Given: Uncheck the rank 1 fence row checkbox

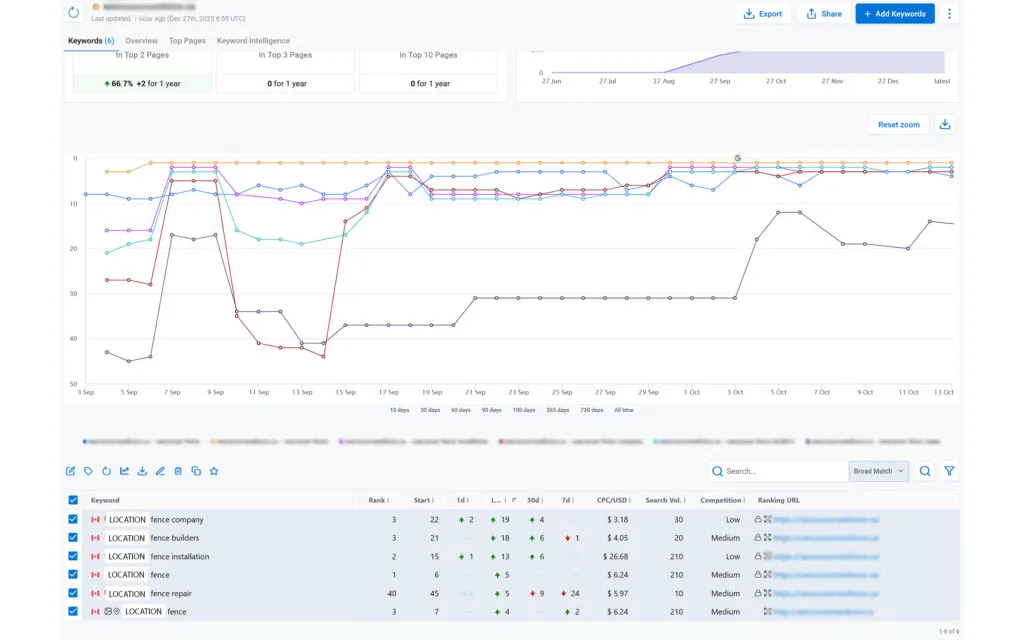Looking at the screenshot, I should click(x=73, y=575).
